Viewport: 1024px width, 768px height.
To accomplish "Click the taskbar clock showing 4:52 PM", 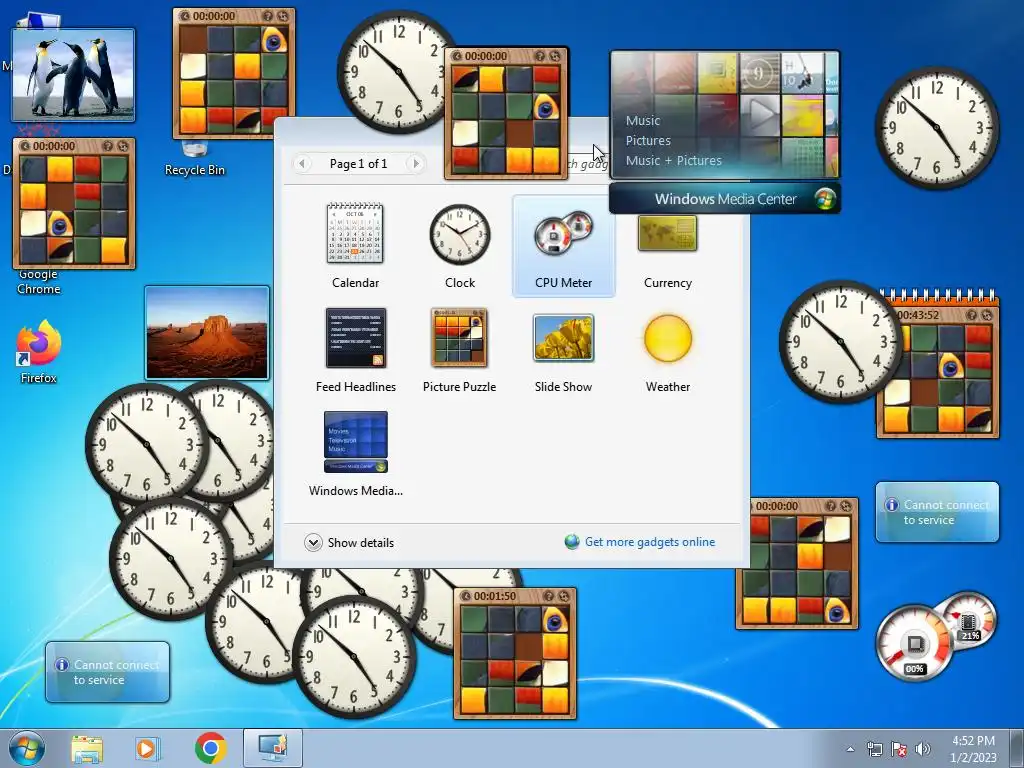I will [973, 749].
